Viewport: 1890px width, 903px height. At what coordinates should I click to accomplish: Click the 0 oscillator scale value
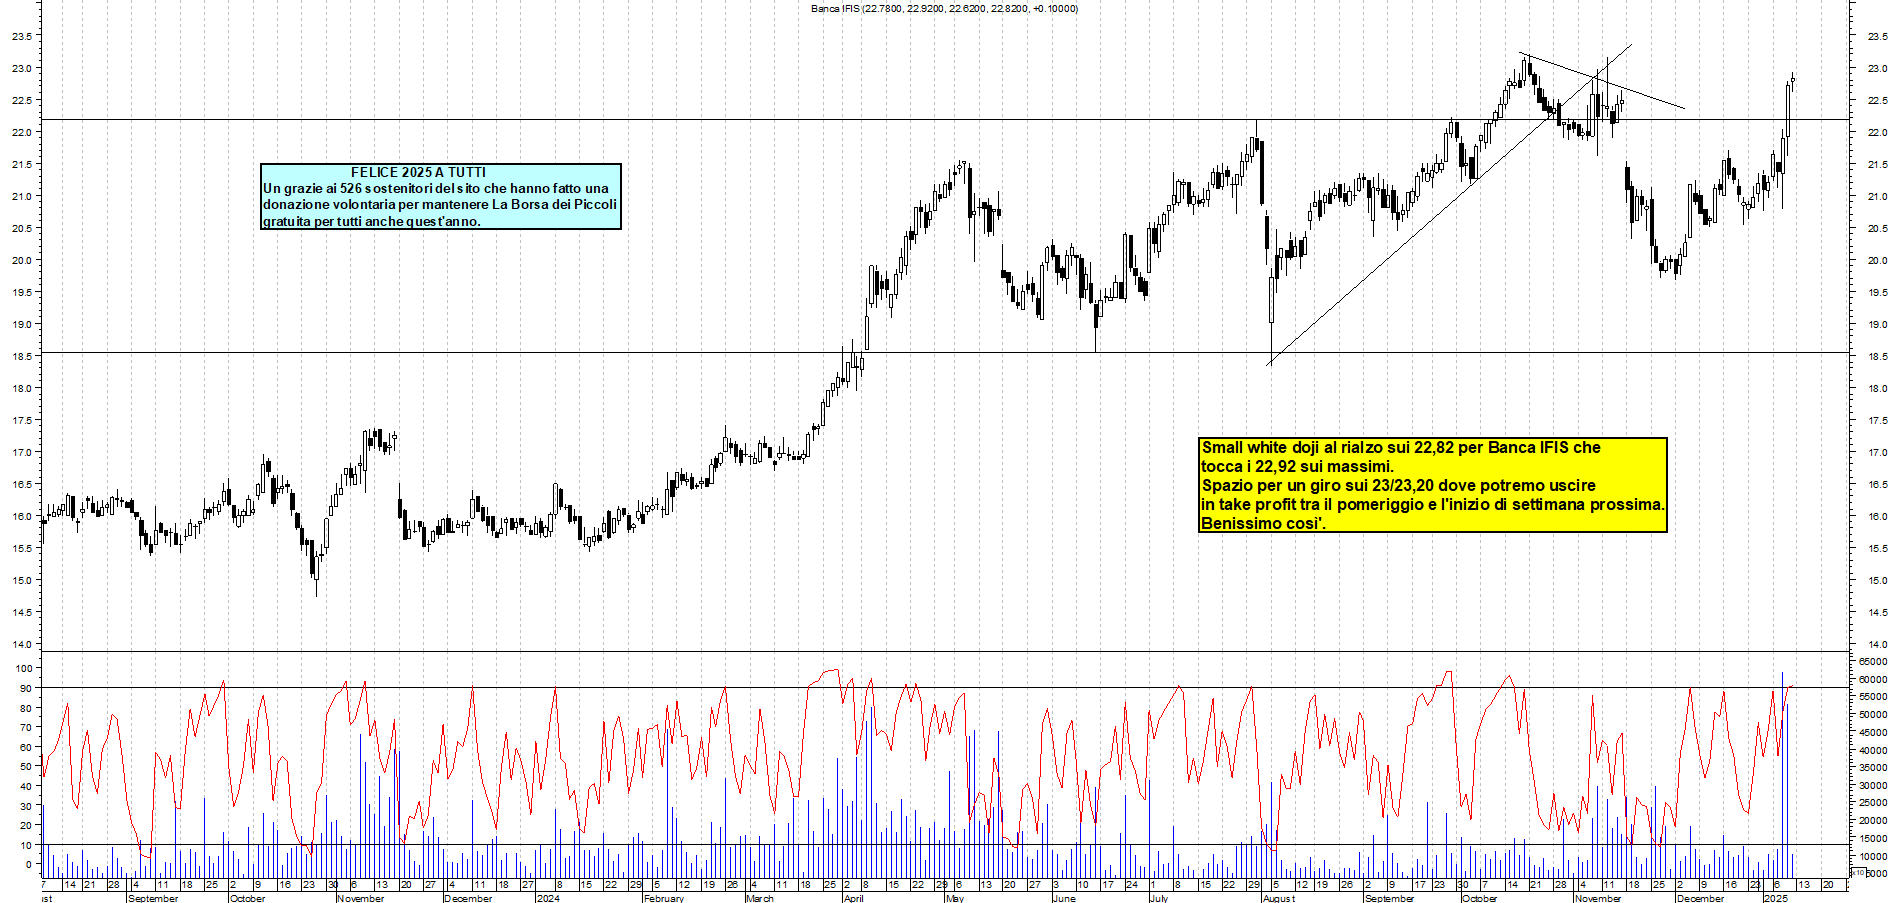click(30, 864)
